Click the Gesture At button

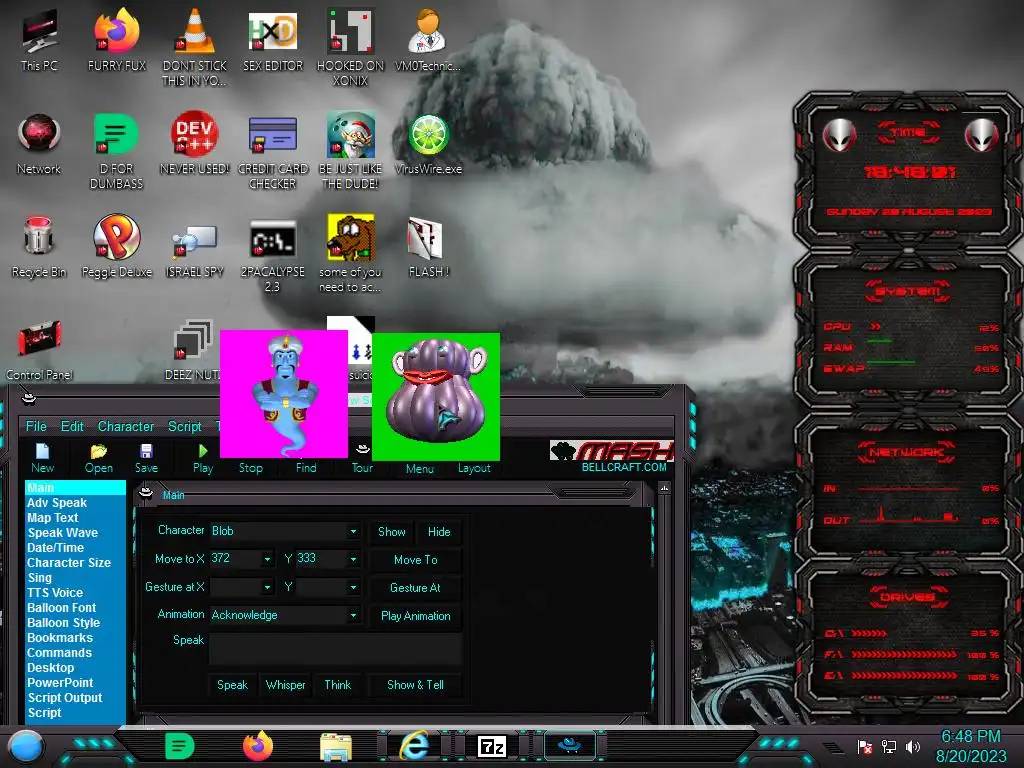(x=415, y=588)
